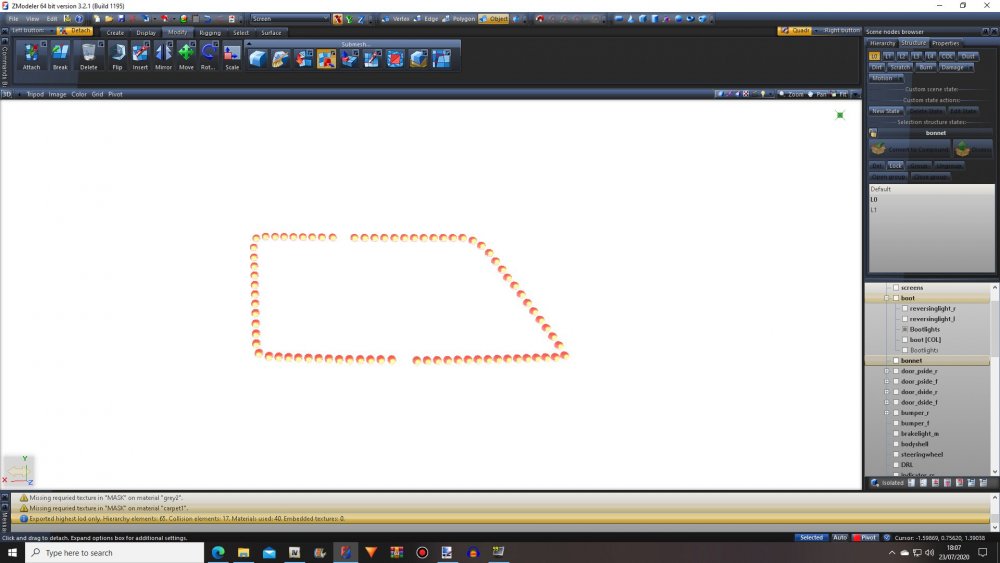Expand the door_dside_r node
The image size is (1000, 563).
pyautogui.click(x=886, y=392)
